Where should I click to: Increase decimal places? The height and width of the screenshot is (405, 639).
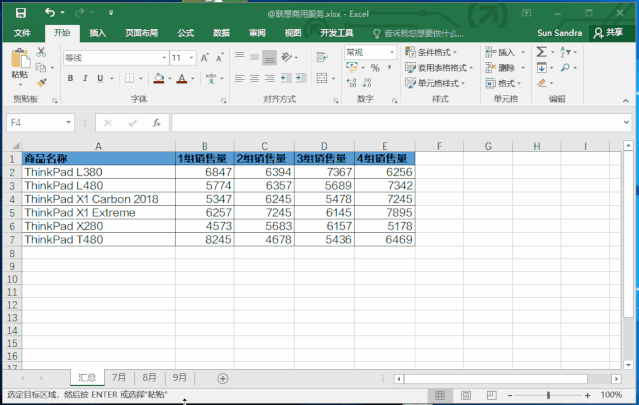351,83
